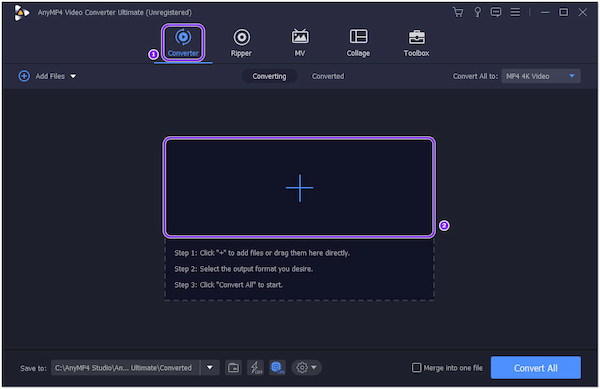The image size is (600, 389).
Task: Maximize the AnyMP4 window
Action: 564,12
